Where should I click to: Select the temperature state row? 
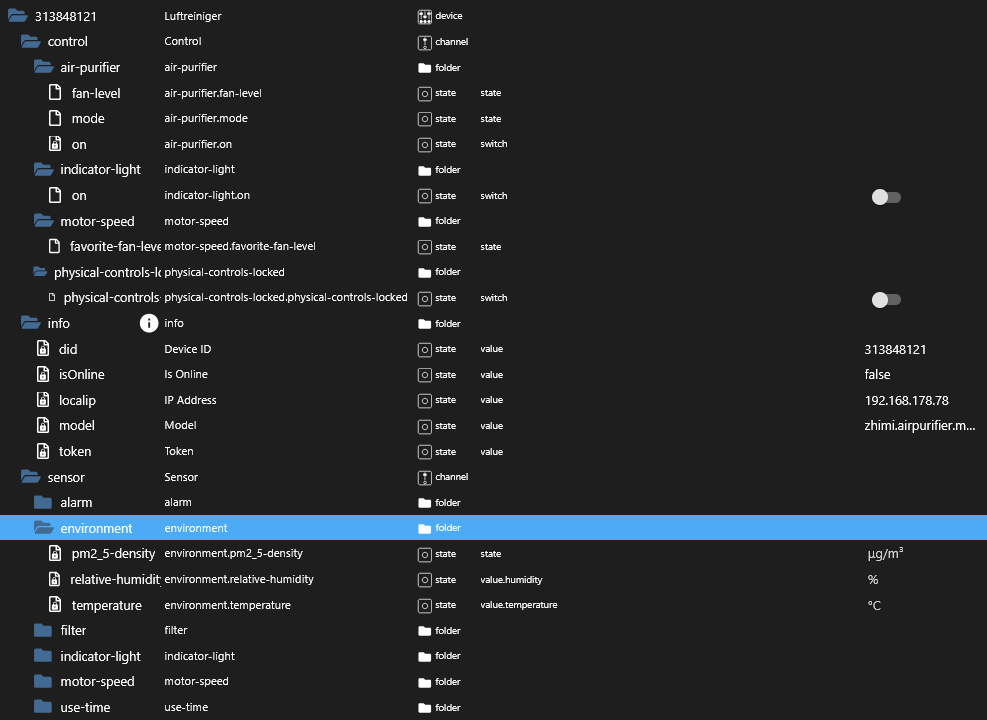(106, 605)
